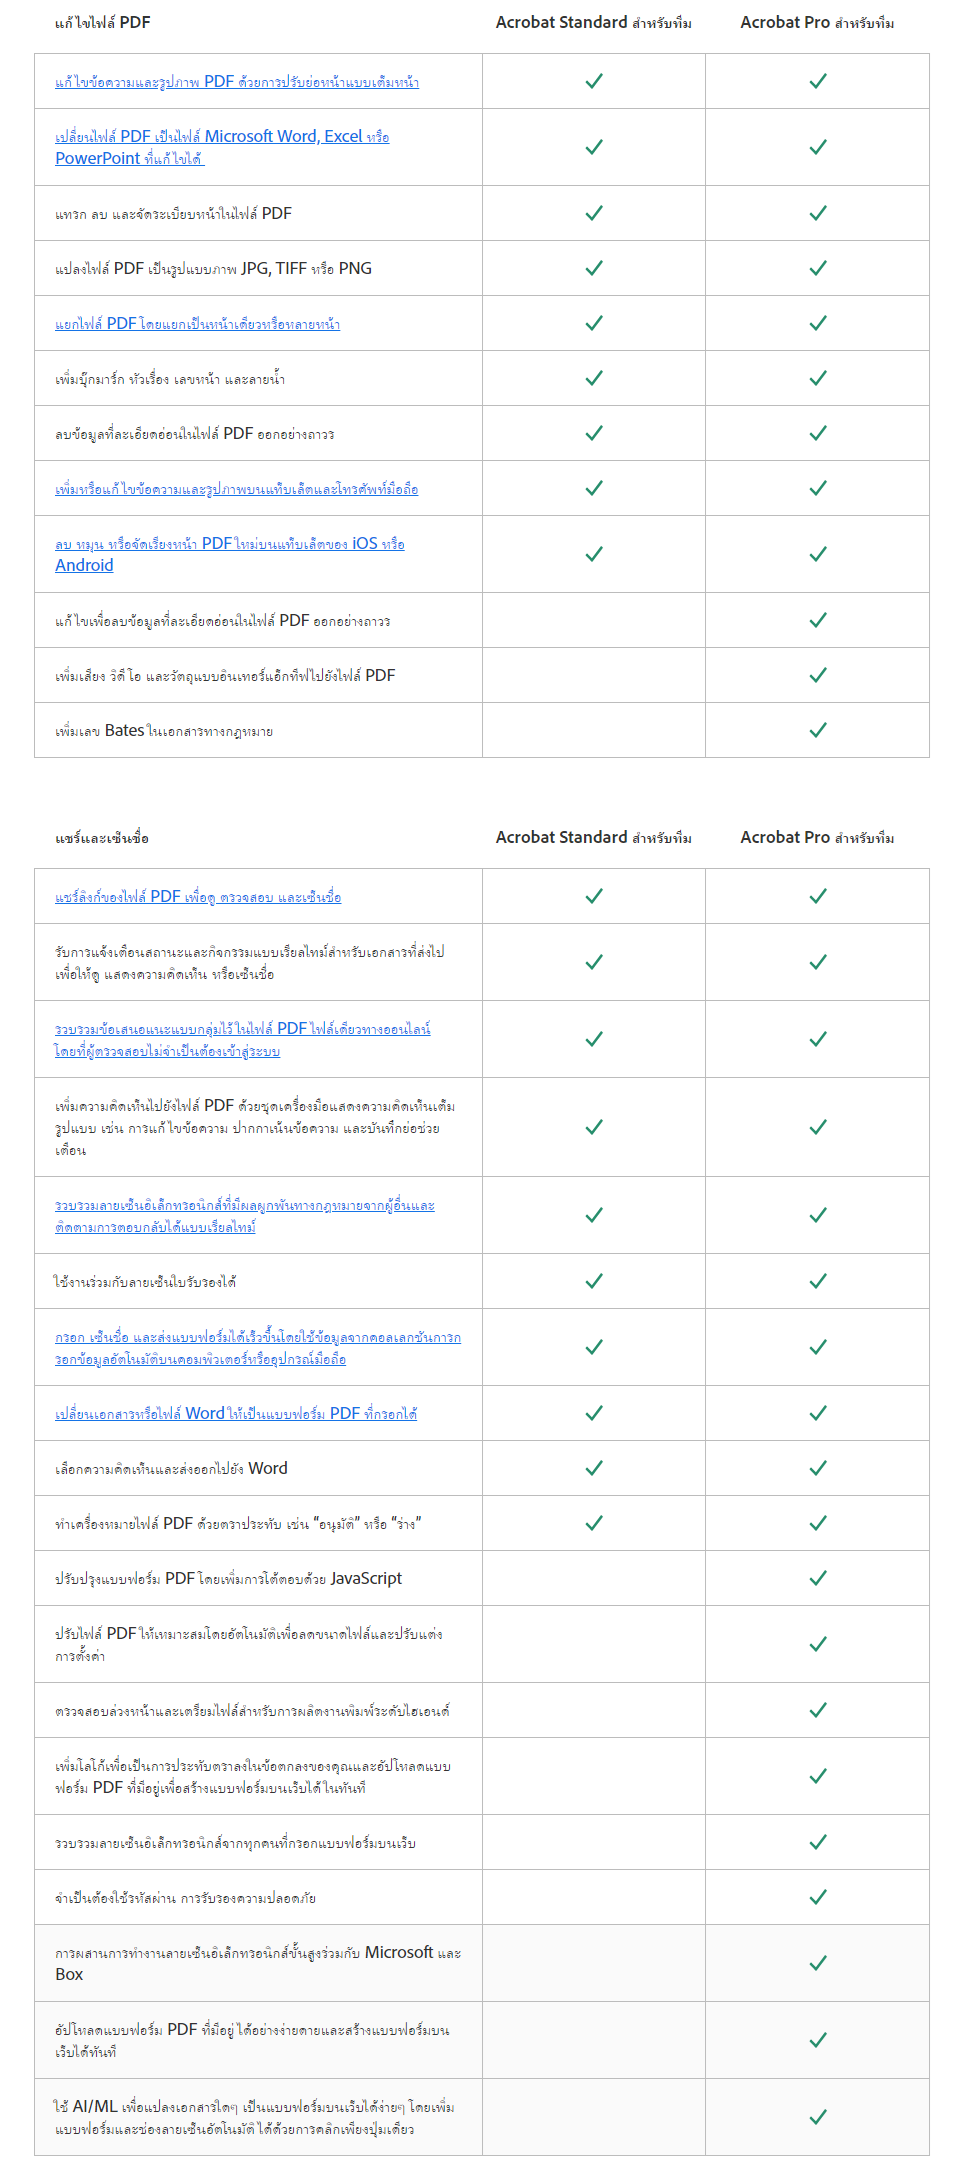Image resolution: width=958 pixels, height=2173 pixels.
Task: Open the Word to fillable PDF form link
Action: click(x=236, y=1413)
